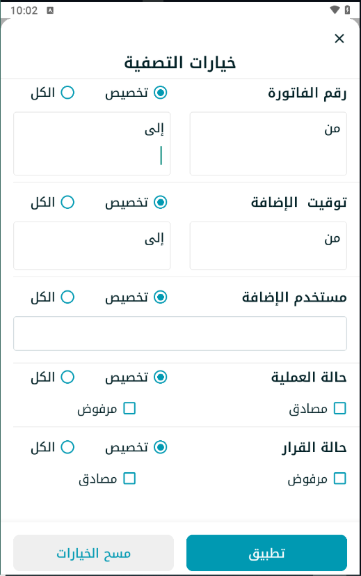Open the توقيت الإضافة من date field

pyautogui.click(x=268, y=245)
